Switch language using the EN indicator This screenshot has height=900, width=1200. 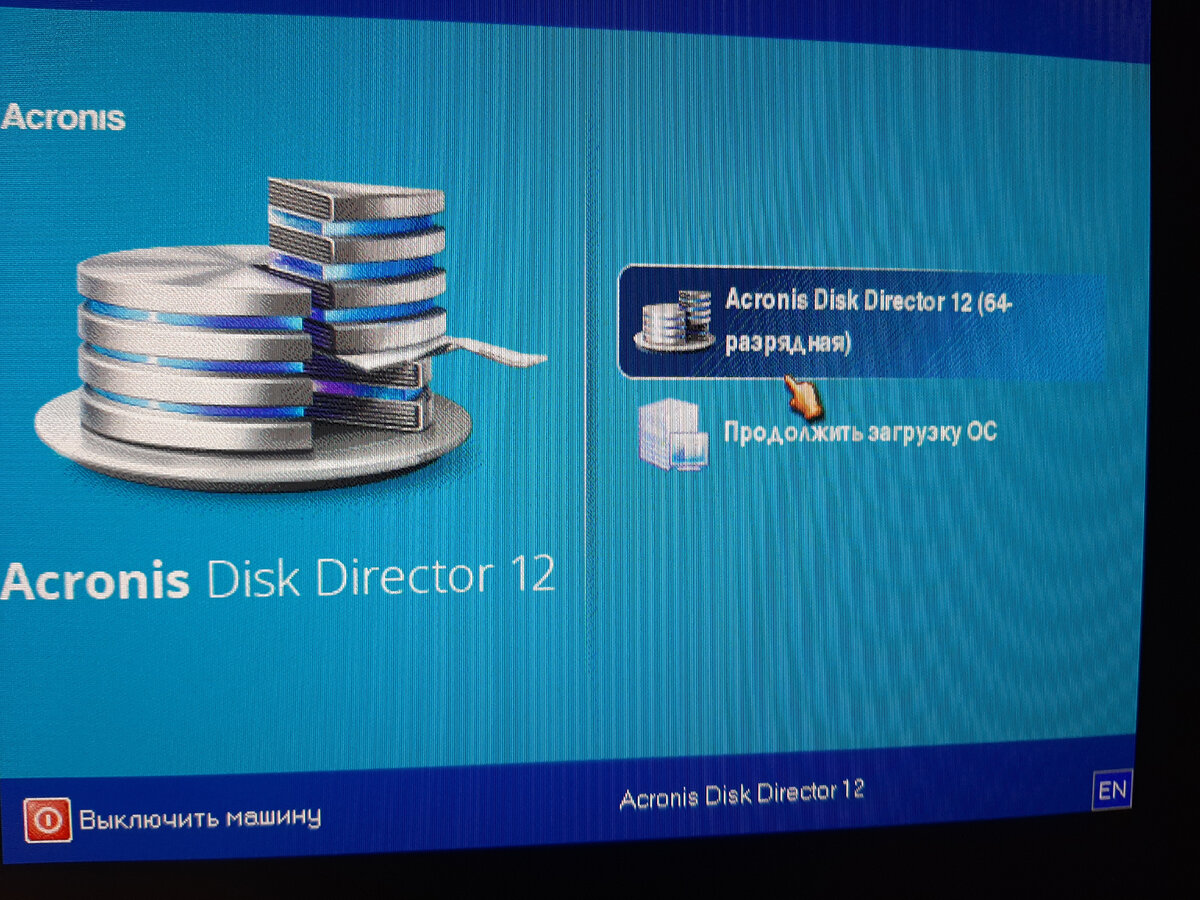1112,791
